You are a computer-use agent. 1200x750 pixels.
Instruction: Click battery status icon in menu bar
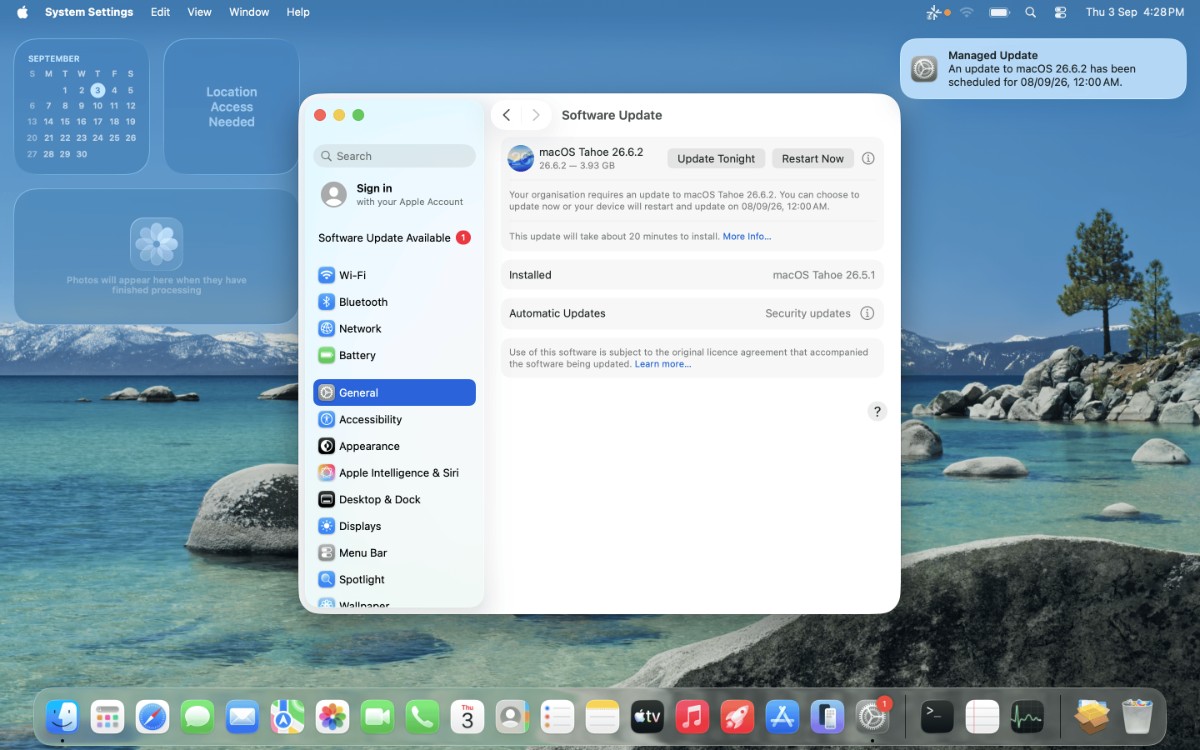[x=999, y=12]
